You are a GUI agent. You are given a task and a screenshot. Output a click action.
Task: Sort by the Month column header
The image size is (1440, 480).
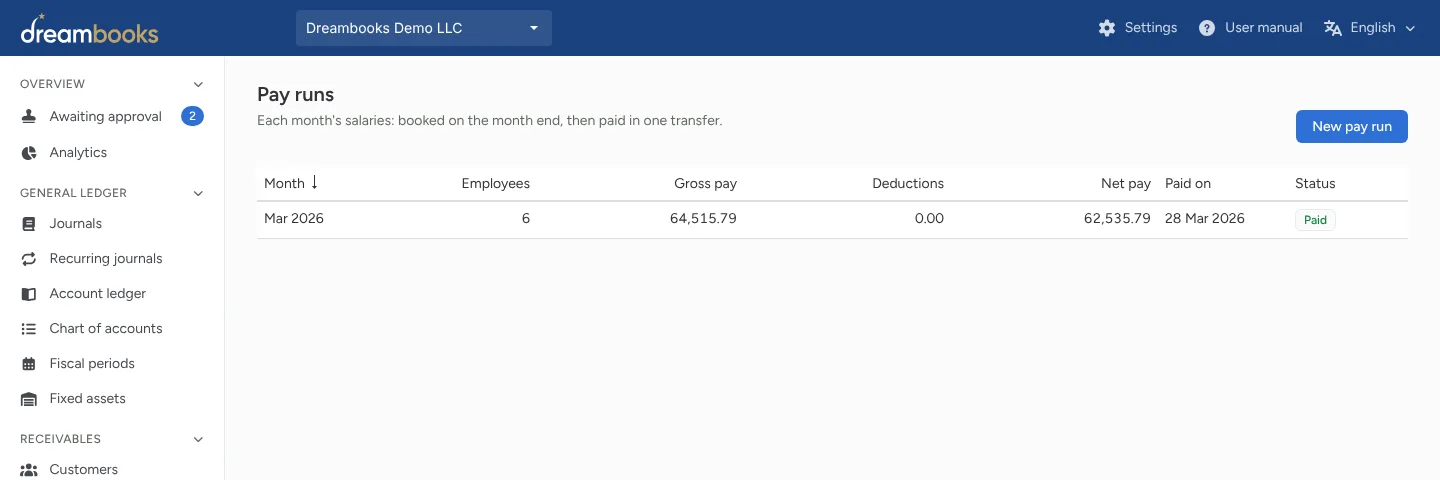point(284,183)
